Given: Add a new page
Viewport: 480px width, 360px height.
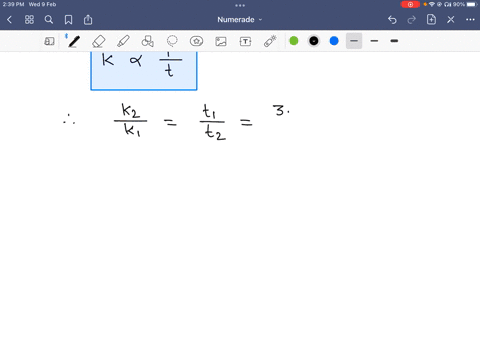Looking at the screenshot, I should click(431, 19).
